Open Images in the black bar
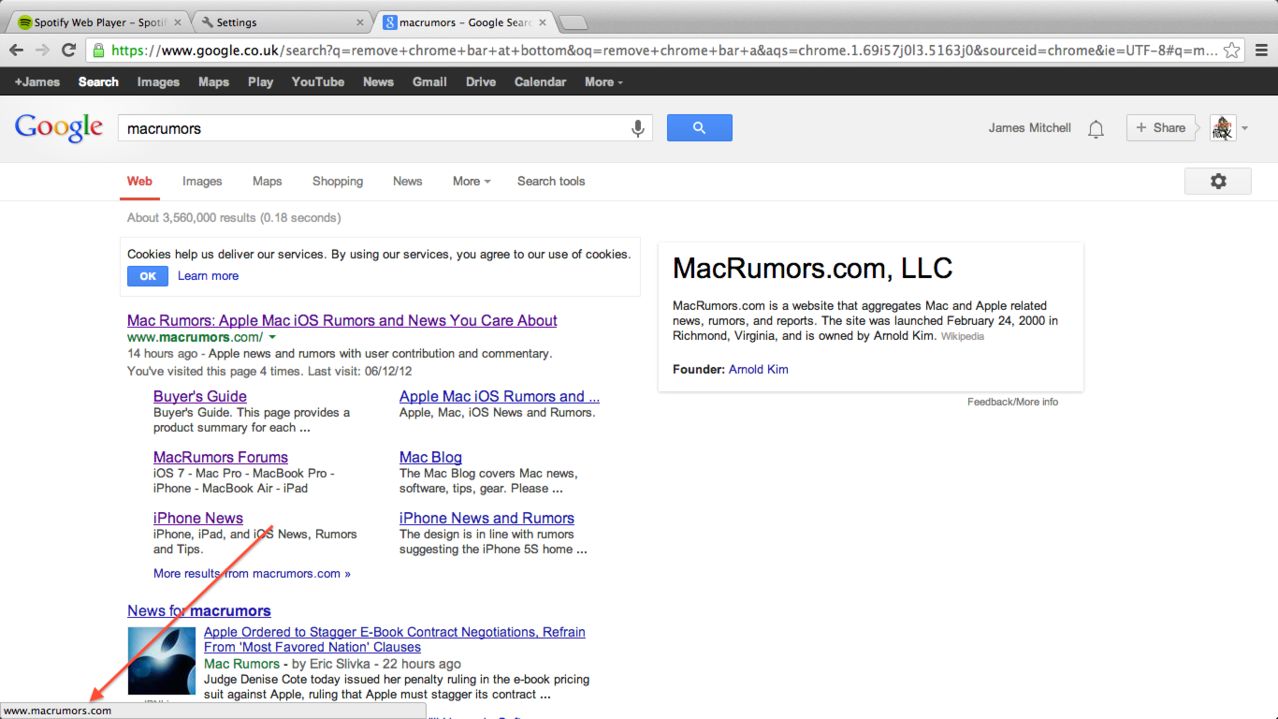Viewport: 1278px width, 719px height. [x=158, y=82]
